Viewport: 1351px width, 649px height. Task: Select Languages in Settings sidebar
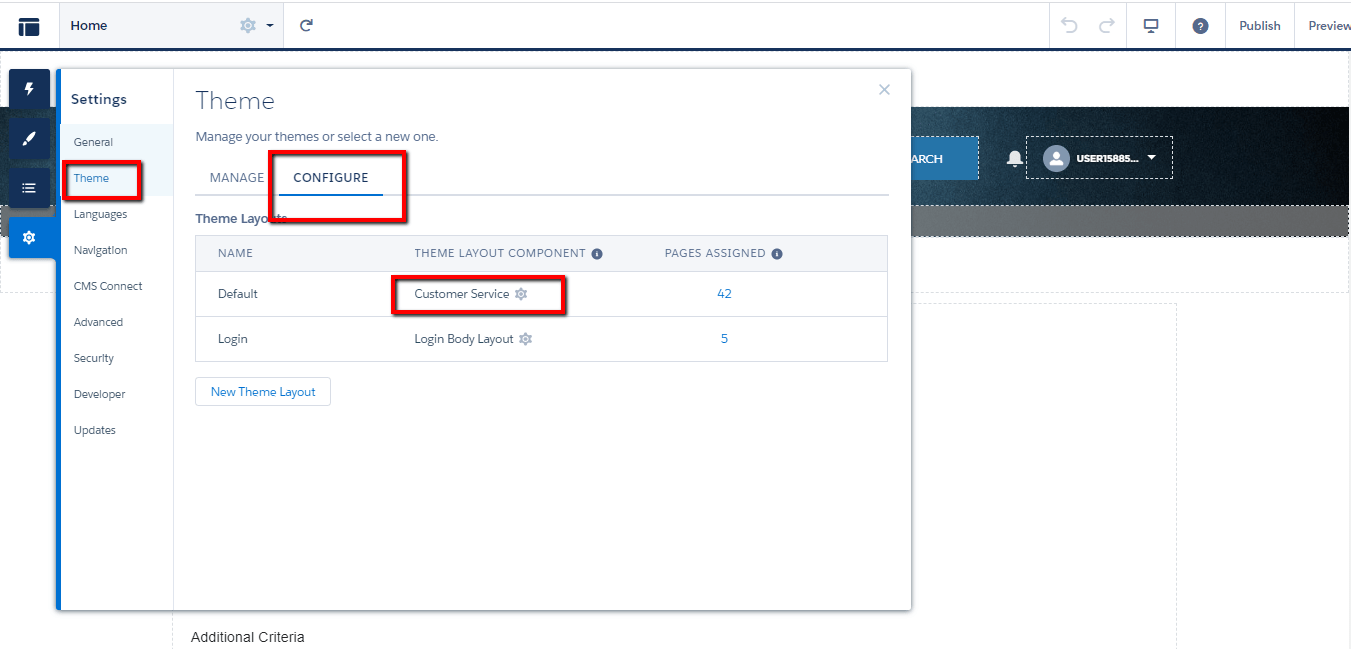pyautogui.click(x=100, y=214)
